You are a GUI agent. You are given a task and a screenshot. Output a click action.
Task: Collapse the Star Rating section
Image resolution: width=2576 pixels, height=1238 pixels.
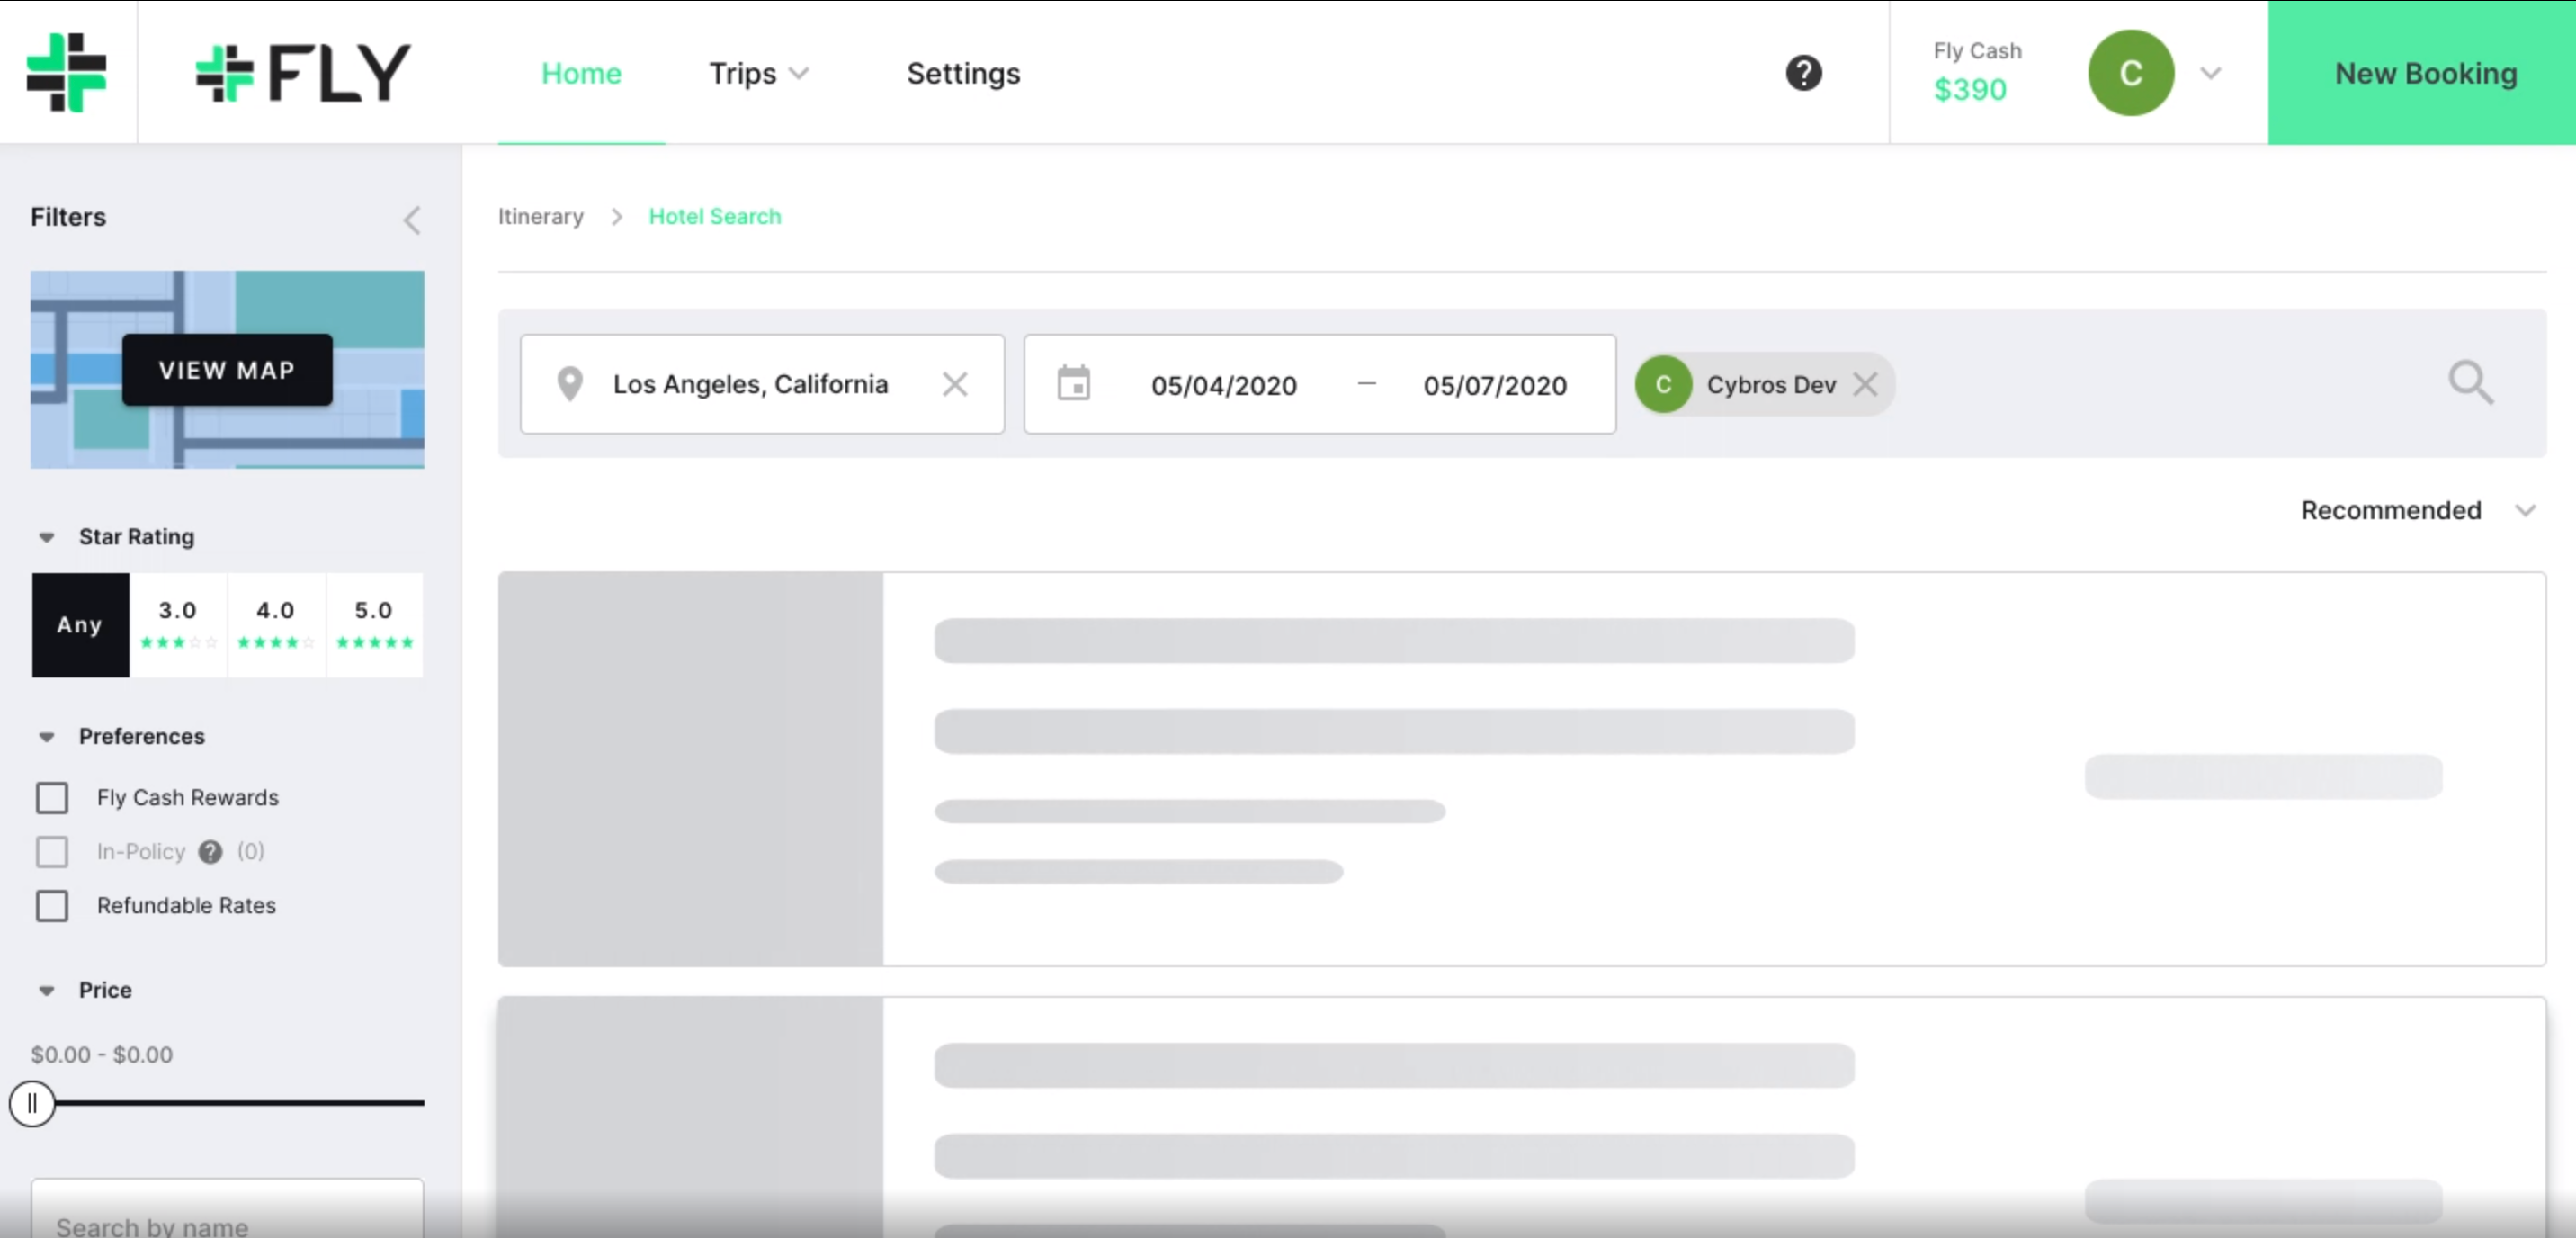click(46, 538)
